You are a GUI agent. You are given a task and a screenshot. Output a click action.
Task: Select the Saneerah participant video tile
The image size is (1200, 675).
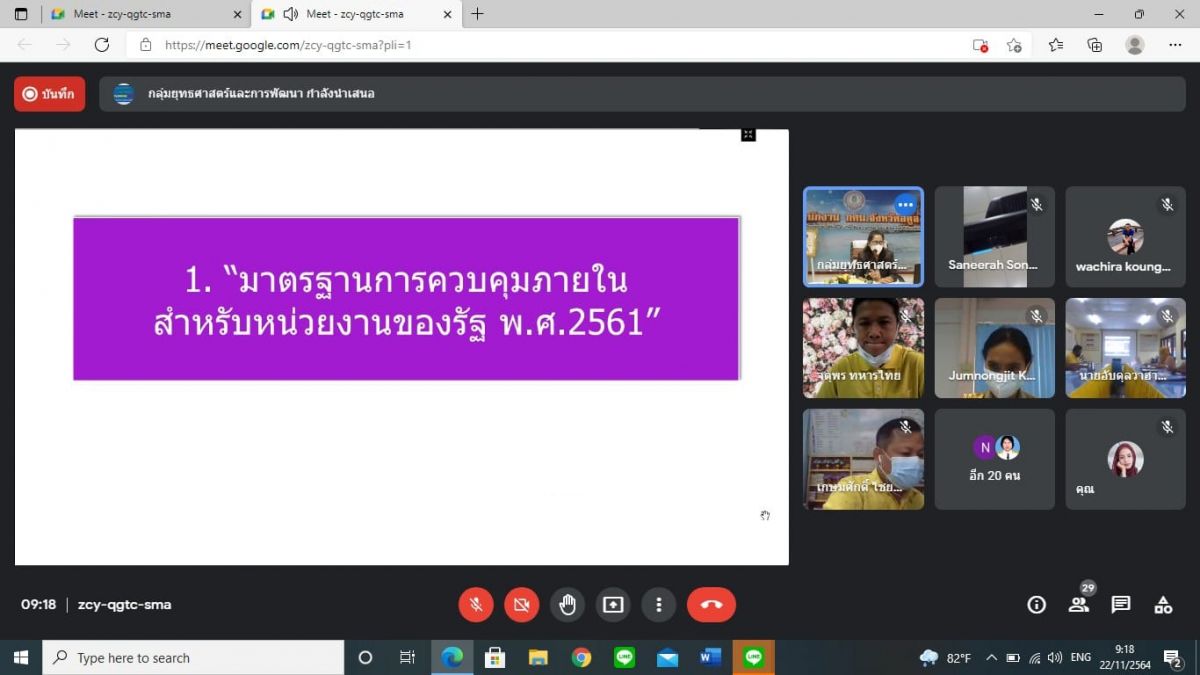[x=994, y=237]
